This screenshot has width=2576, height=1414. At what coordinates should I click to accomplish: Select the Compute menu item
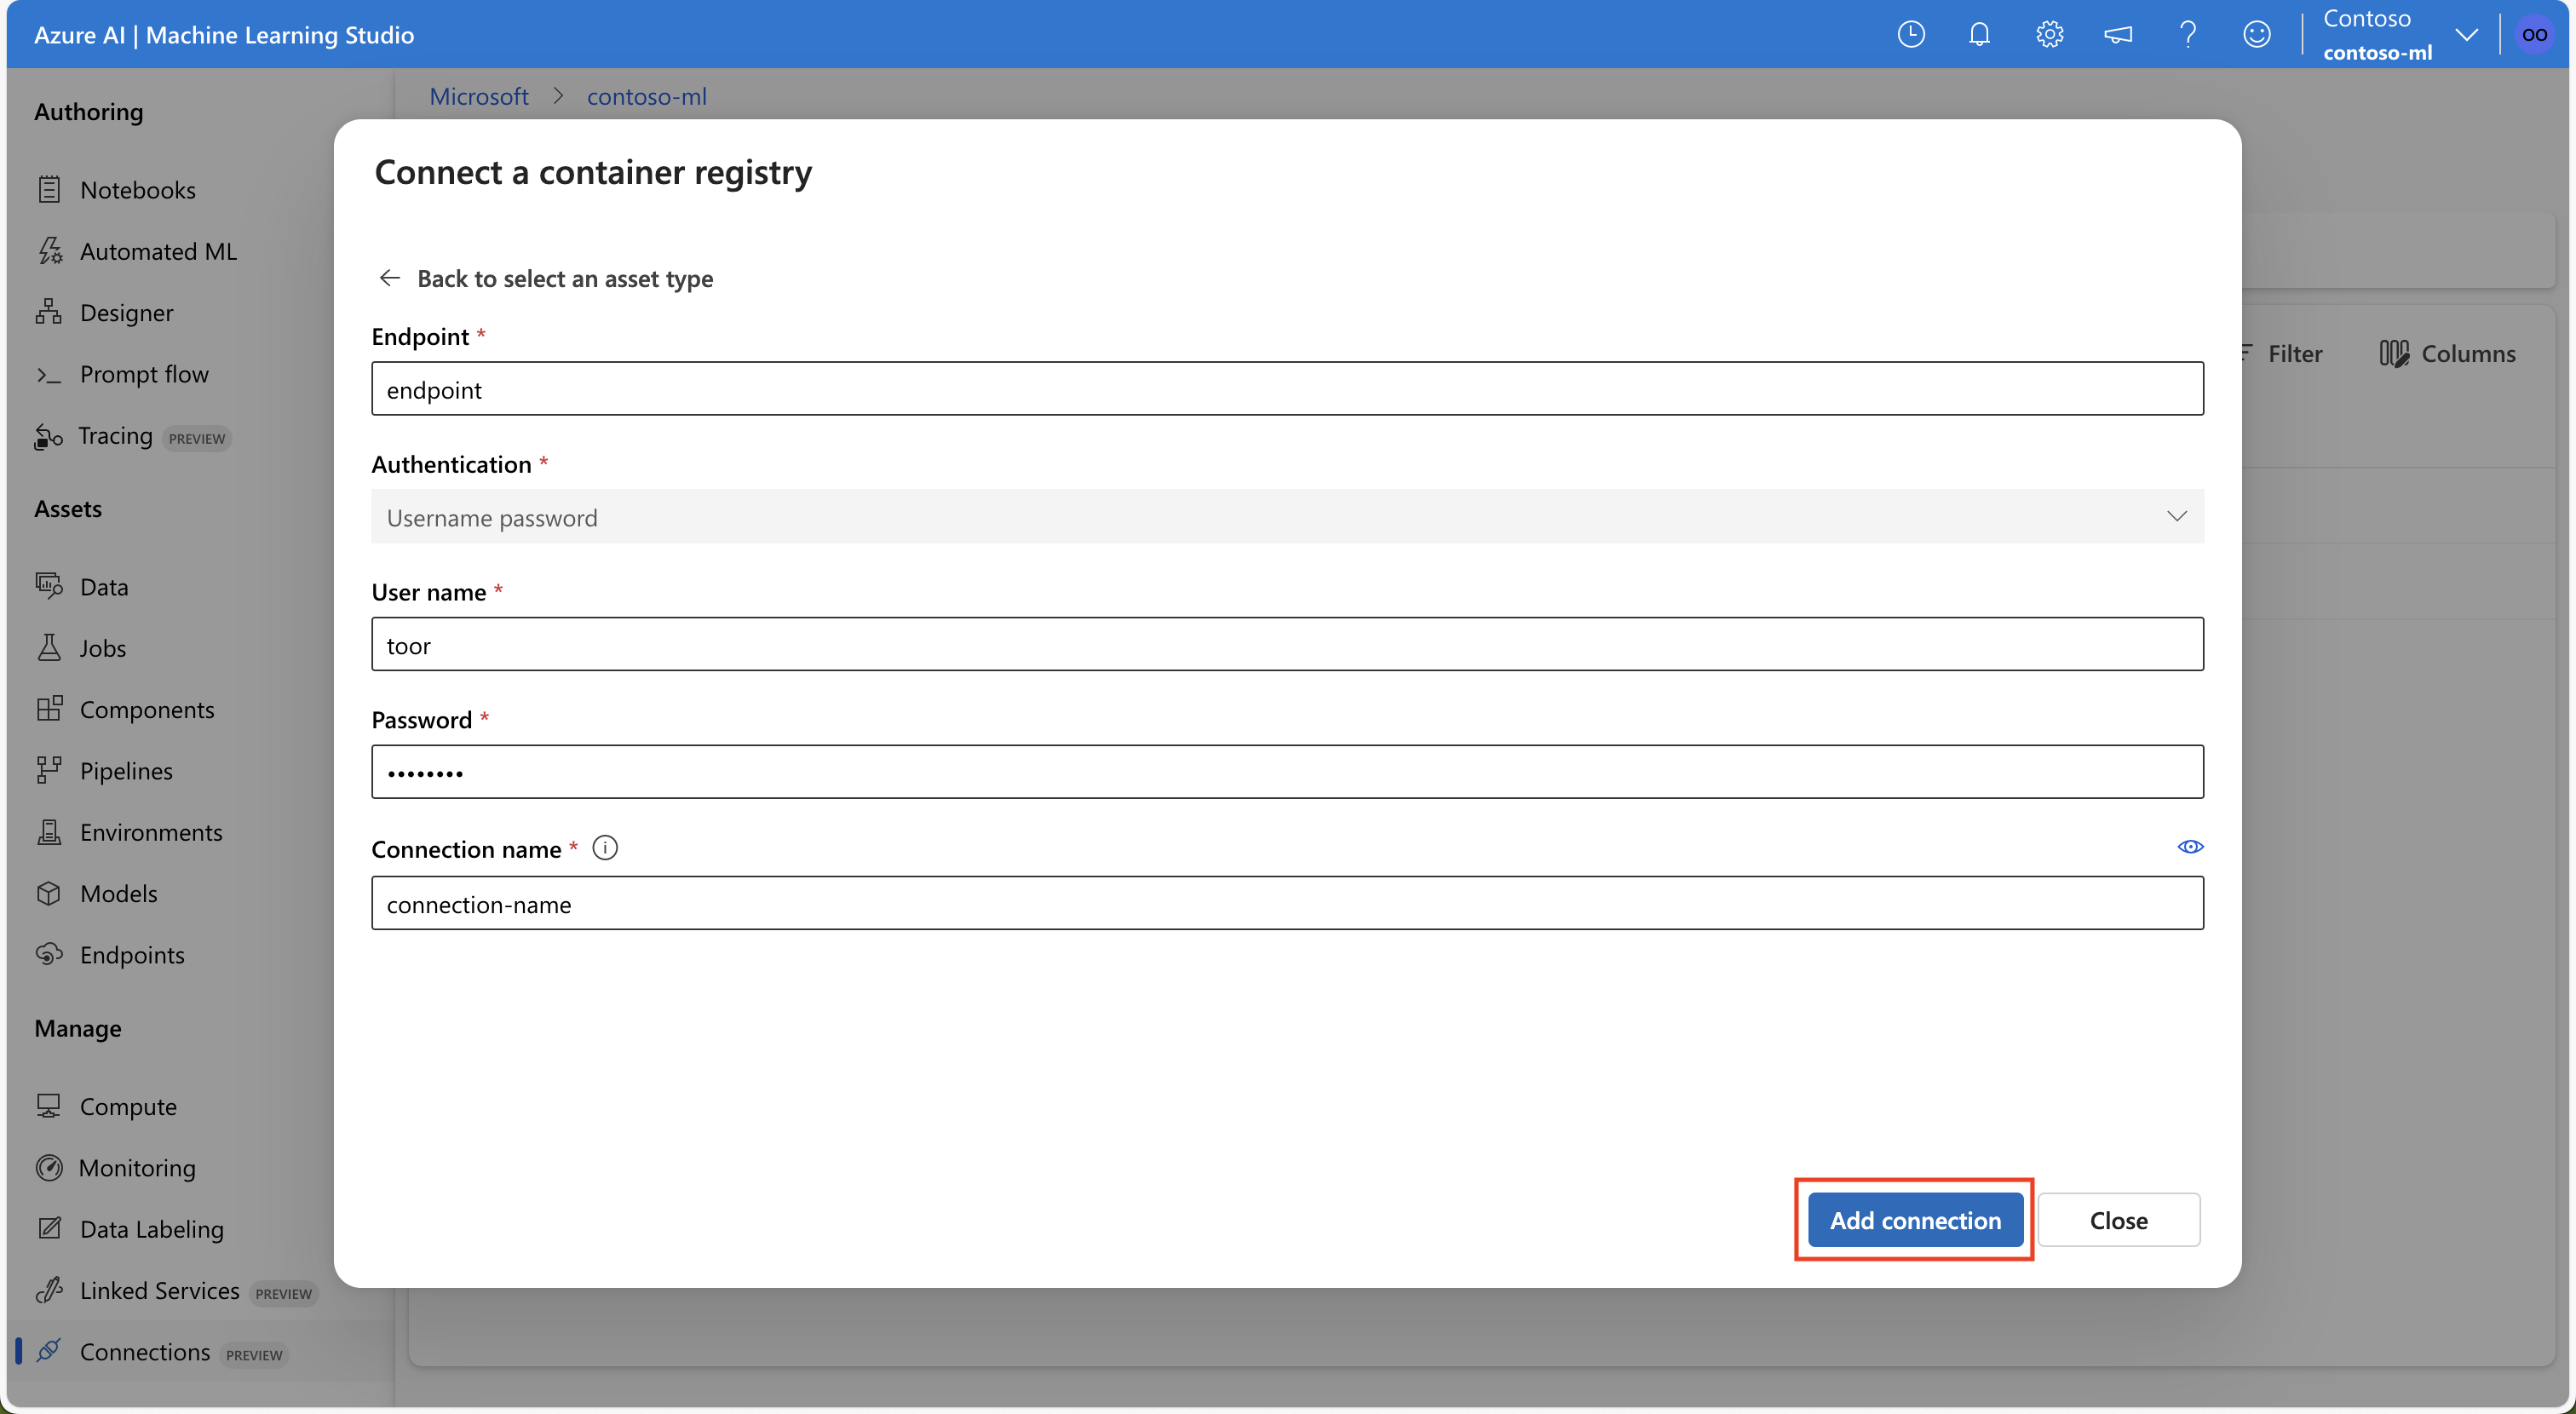tap(127, 1102)
